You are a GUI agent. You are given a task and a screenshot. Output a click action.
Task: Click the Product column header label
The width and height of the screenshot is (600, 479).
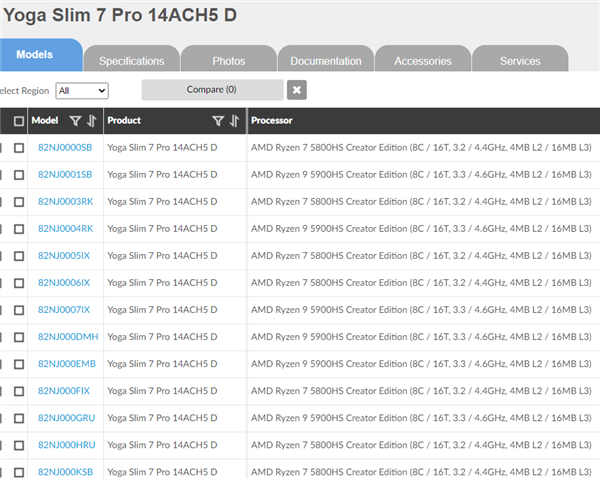tap(124, 121)
